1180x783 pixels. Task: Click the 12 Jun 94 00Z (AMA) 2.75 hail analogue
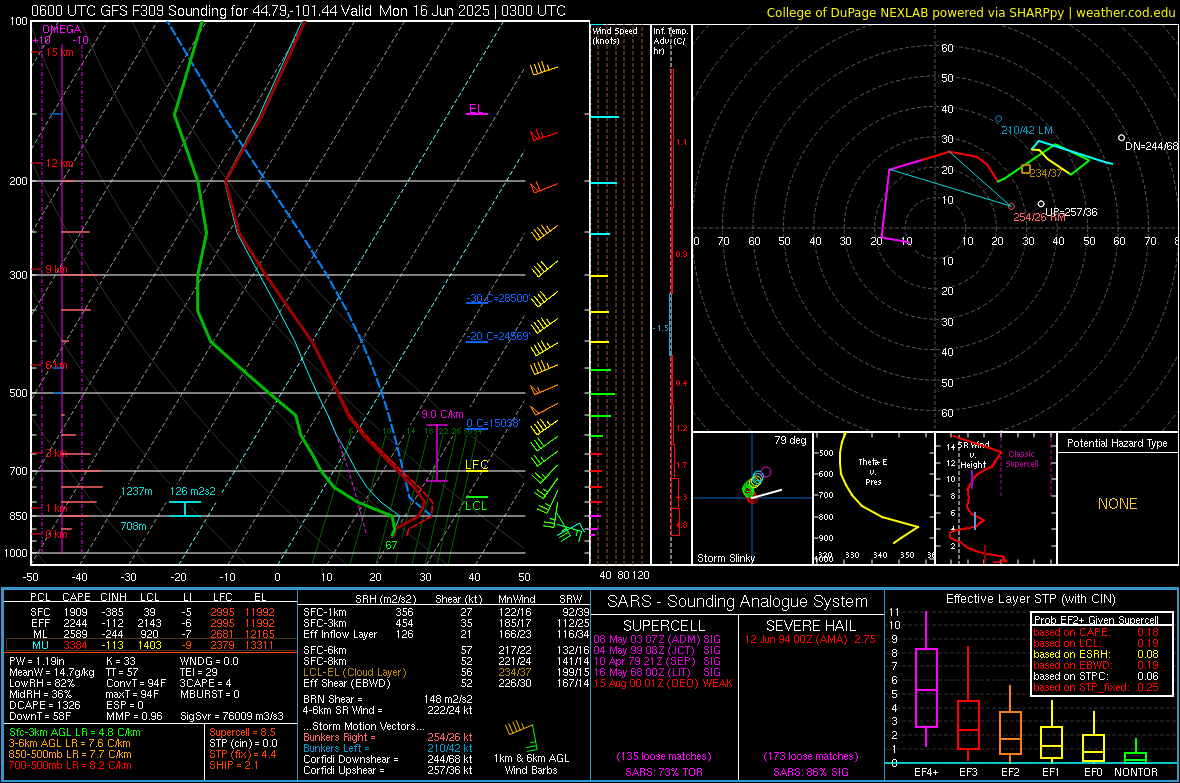(810, 639)
